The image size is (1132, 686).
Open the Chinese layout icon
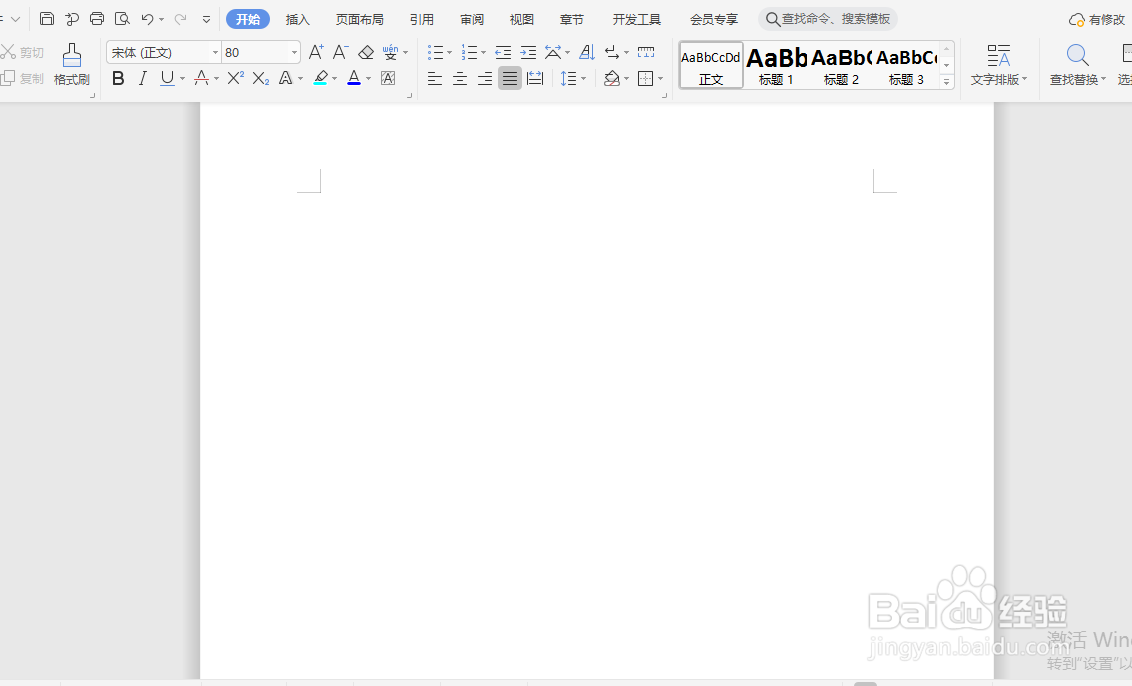pyautogui.click(x=553, y=52)
